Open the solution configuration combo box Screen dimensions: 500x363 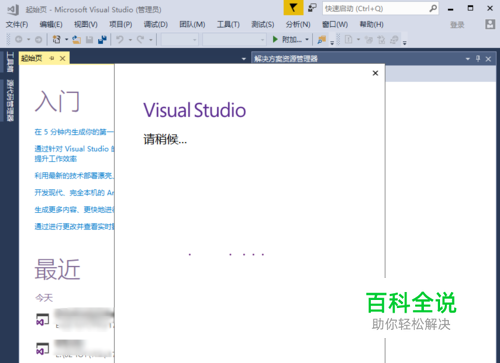[x=180, y=40]
